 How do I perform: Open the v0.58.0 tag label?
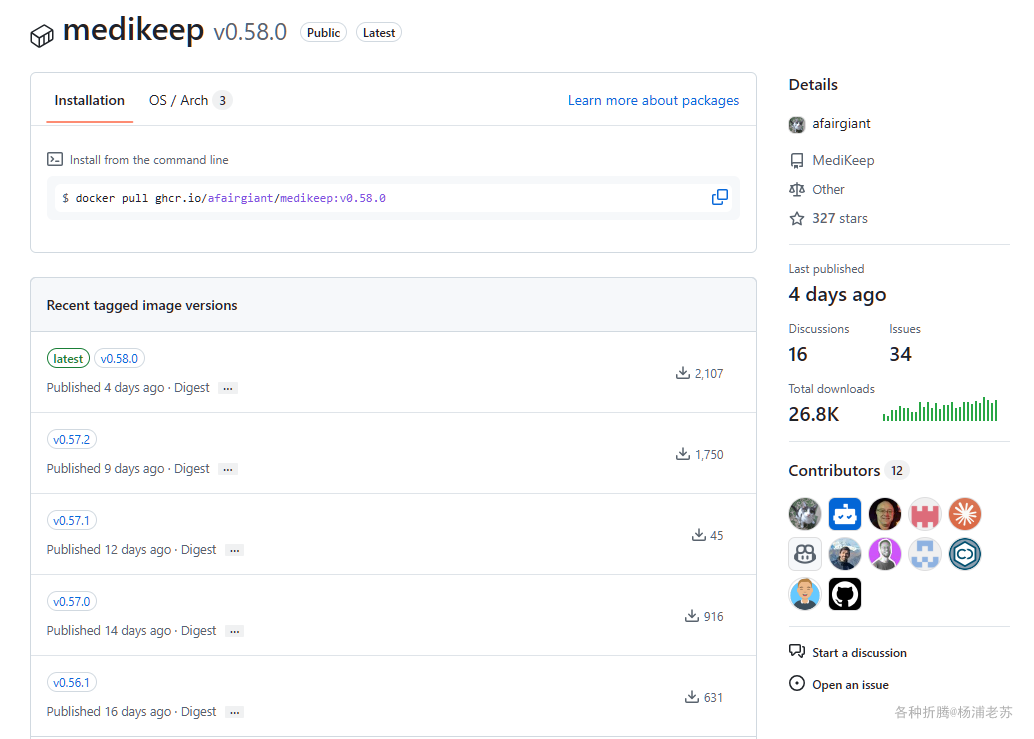coord(119,359)
